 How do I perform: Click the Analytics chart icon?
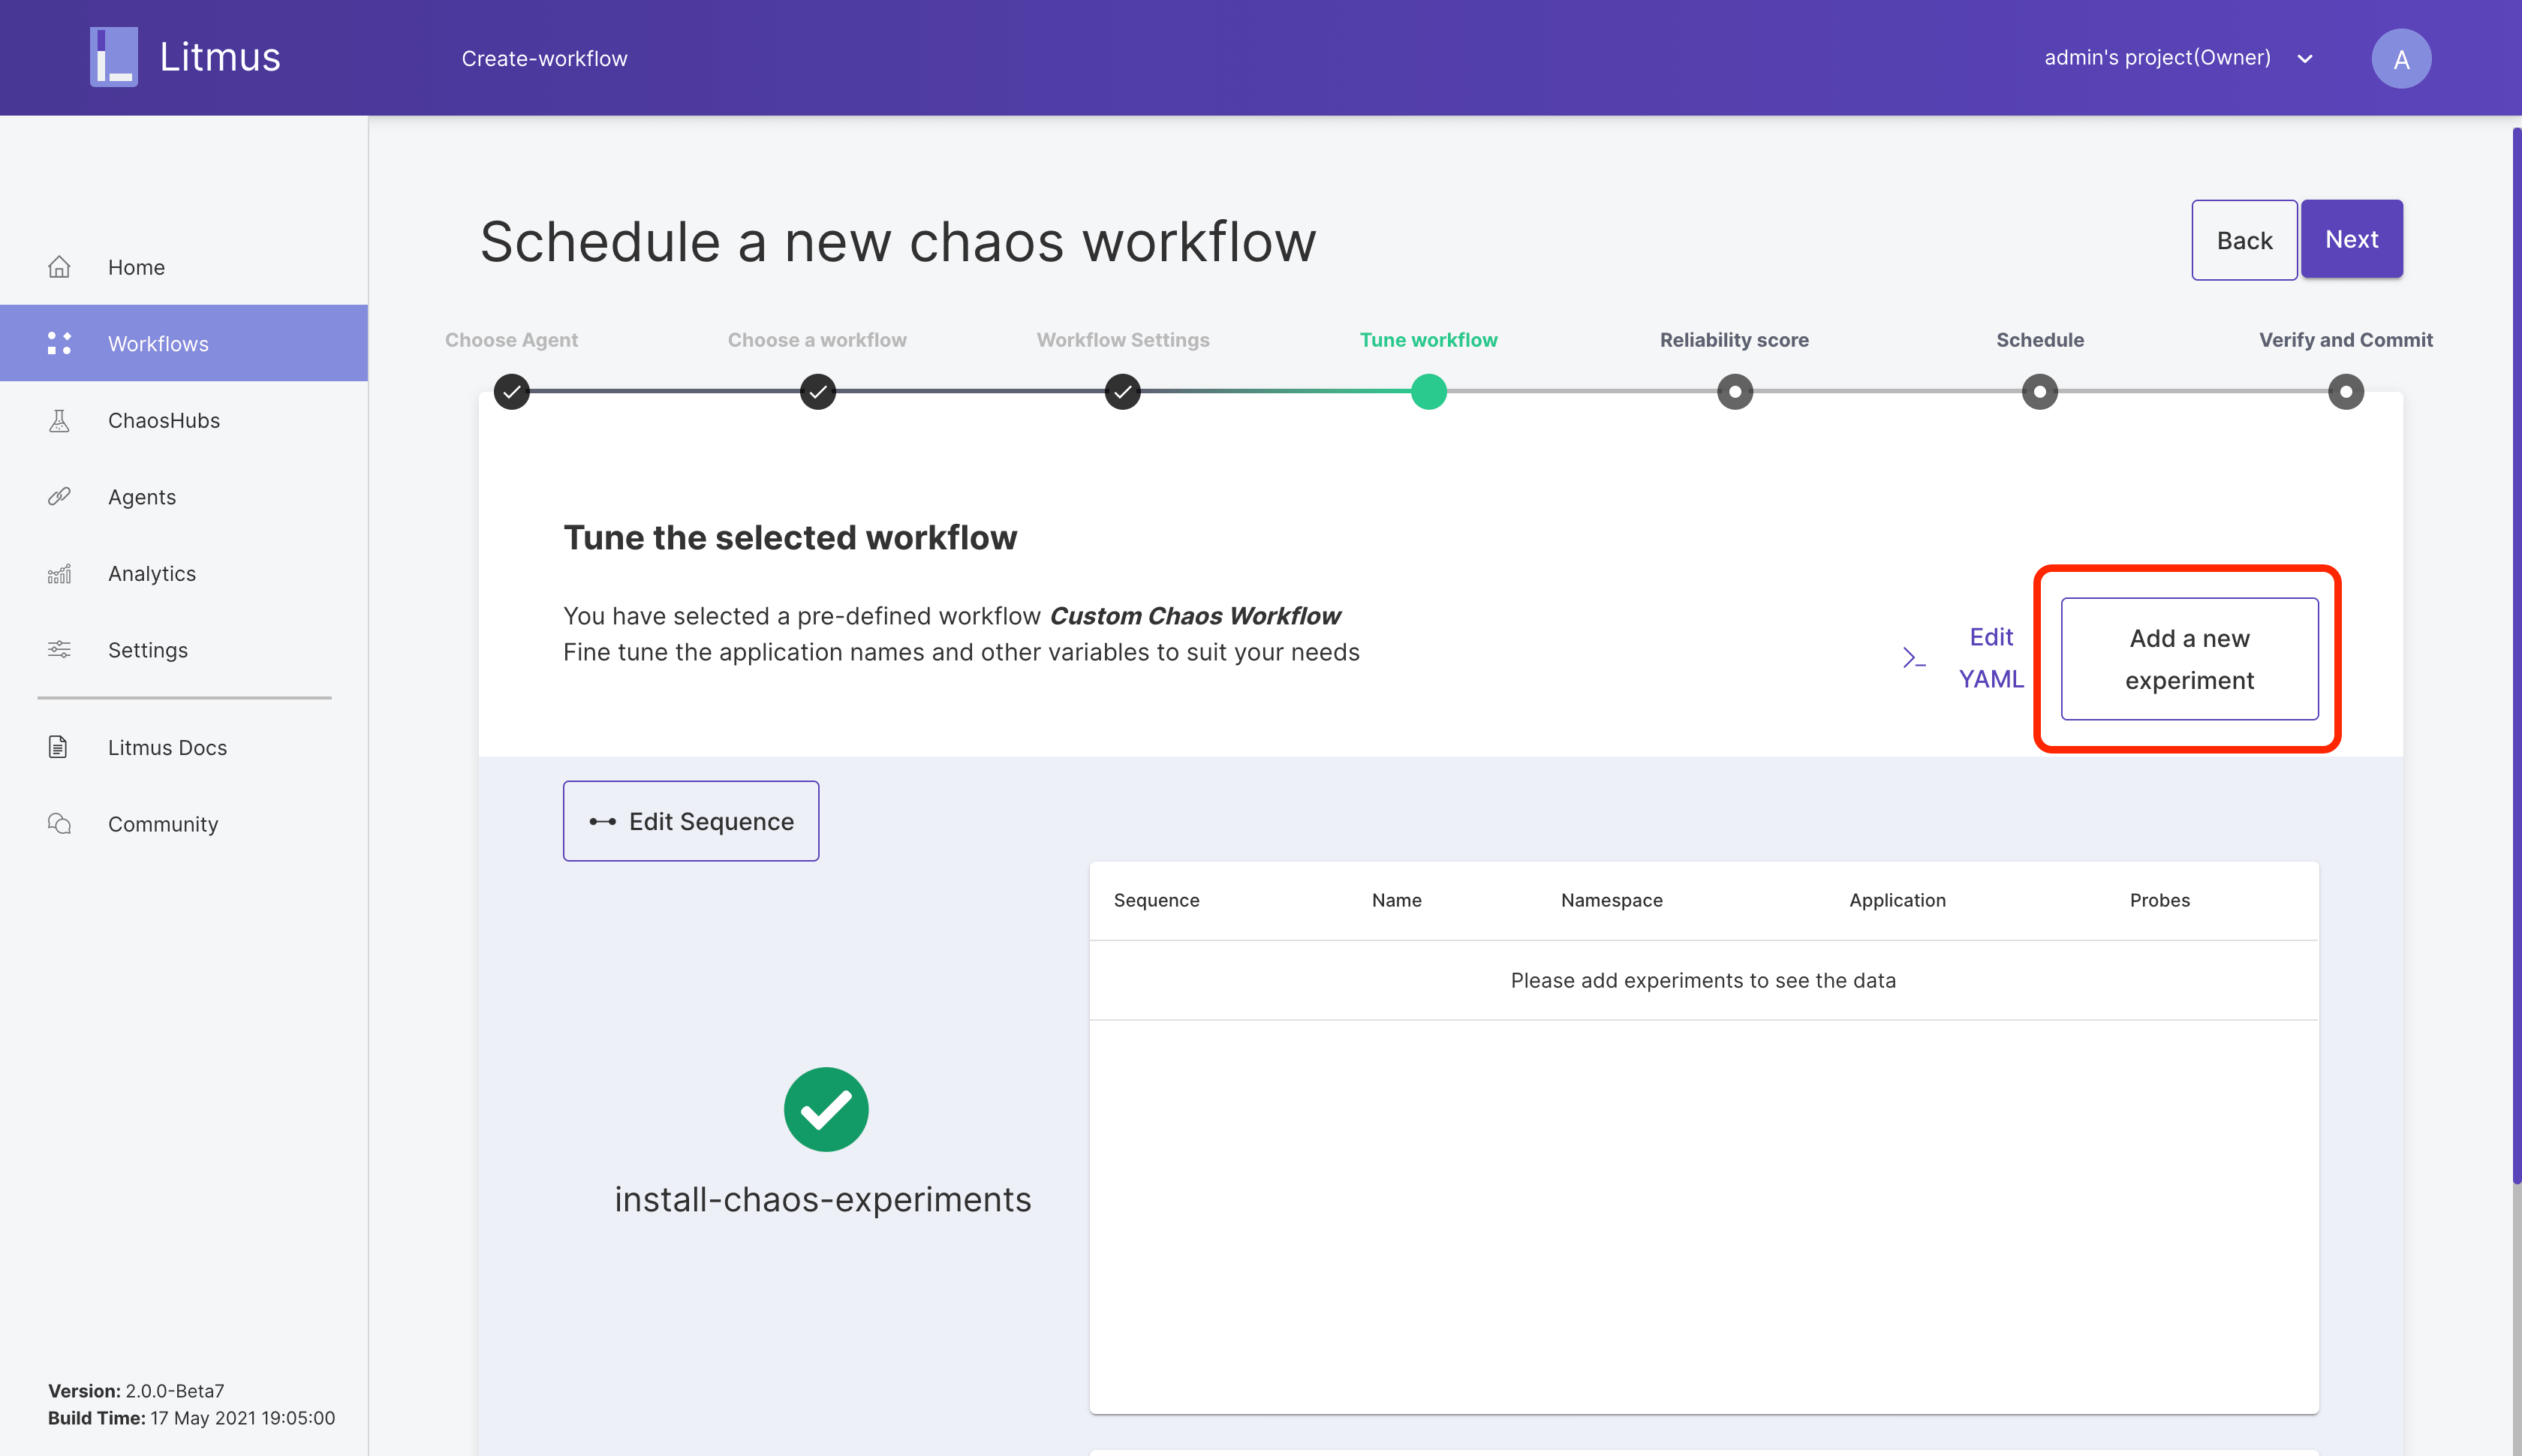60,574
